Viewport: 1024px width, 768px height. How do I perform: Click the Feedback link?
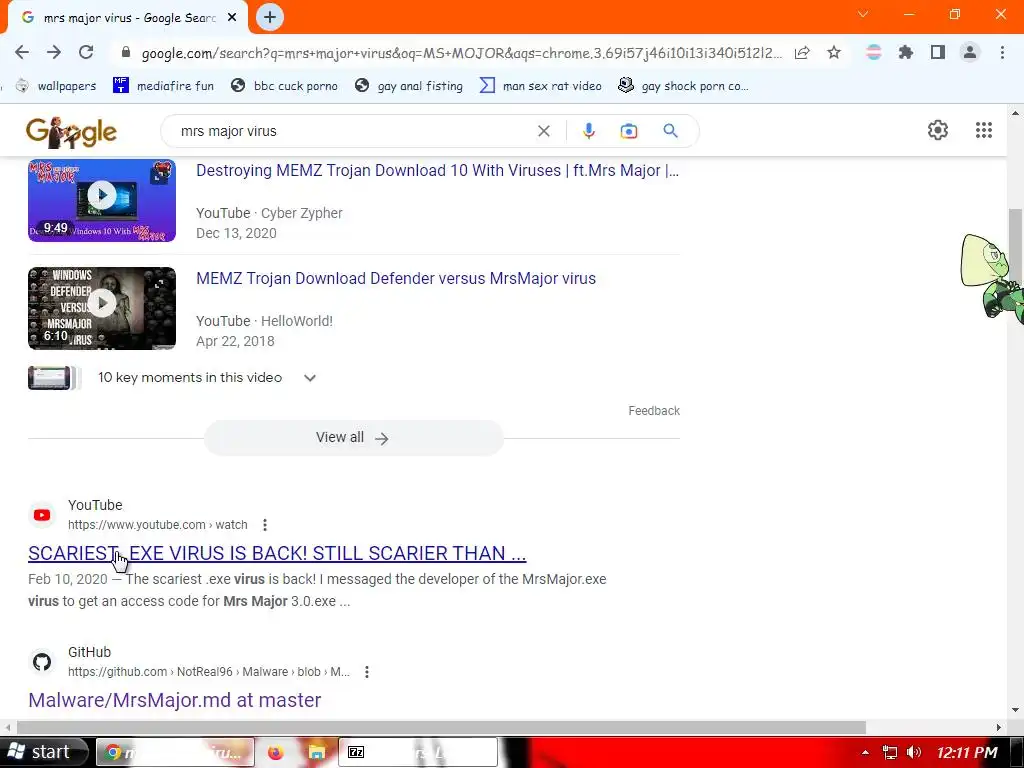click(654, 411)
